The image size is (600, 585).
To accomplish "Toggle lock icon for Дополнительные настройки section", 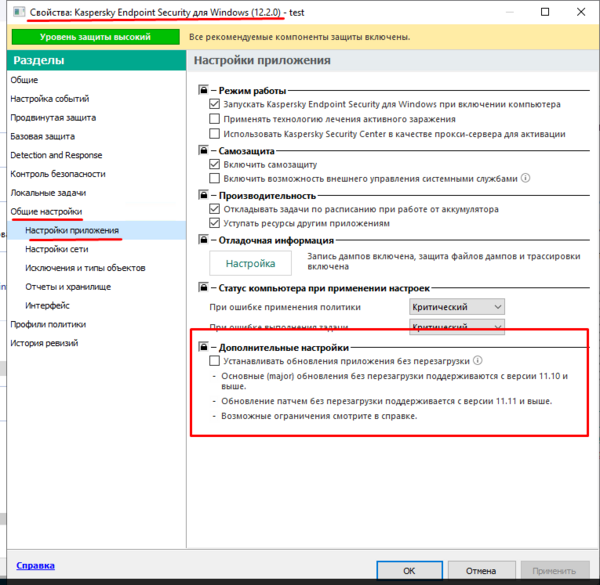I will coord(203,347).
